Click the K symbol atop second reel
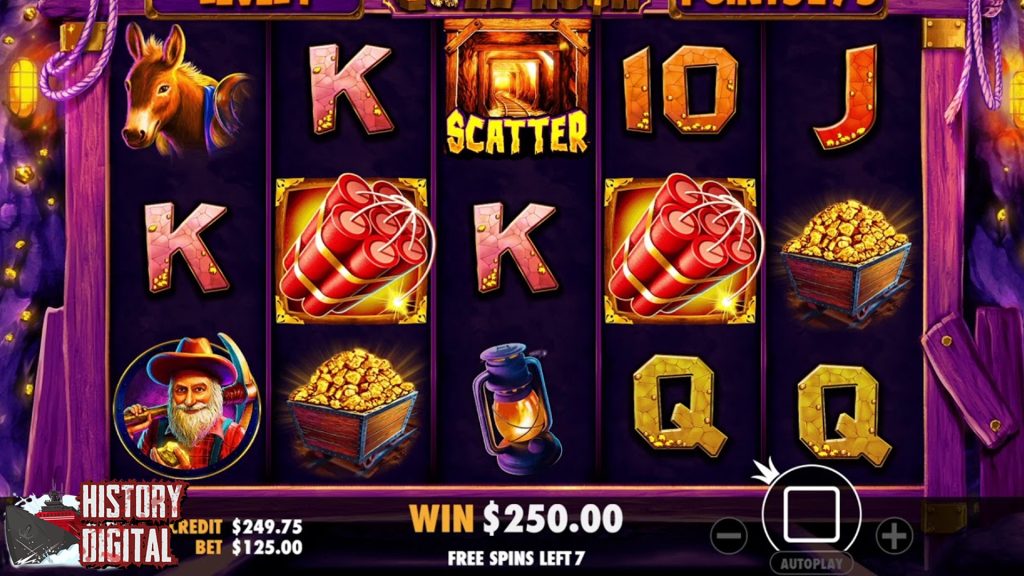The height and width of the screenshot is (576, 1024). coord(351,89)
